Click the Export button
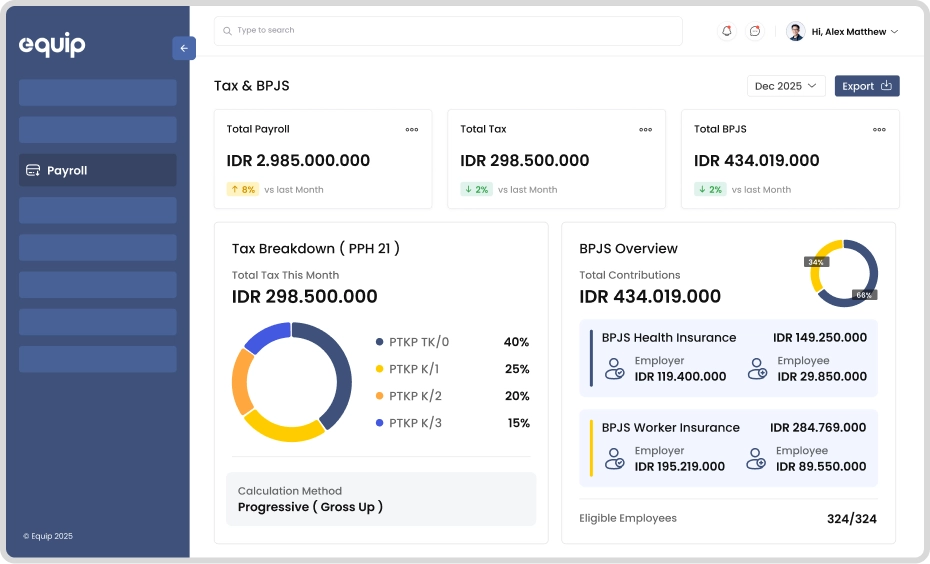The height and width of the screenshot is (564, 930). pos(867,86)
